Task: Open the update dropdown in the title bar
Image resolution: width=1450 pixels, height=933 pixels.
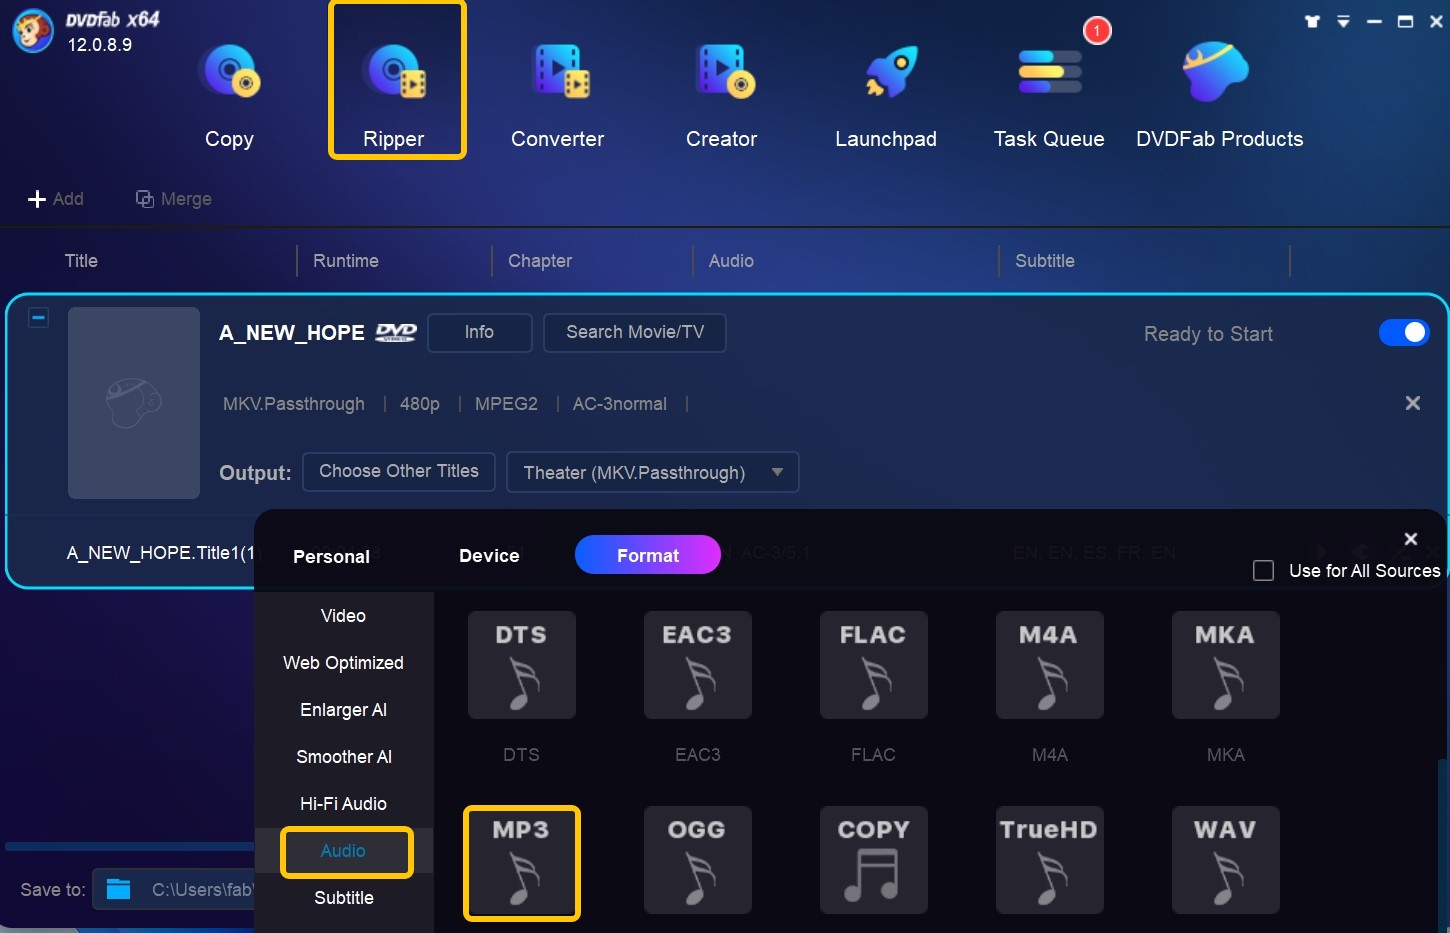Action: (1343, 20)
